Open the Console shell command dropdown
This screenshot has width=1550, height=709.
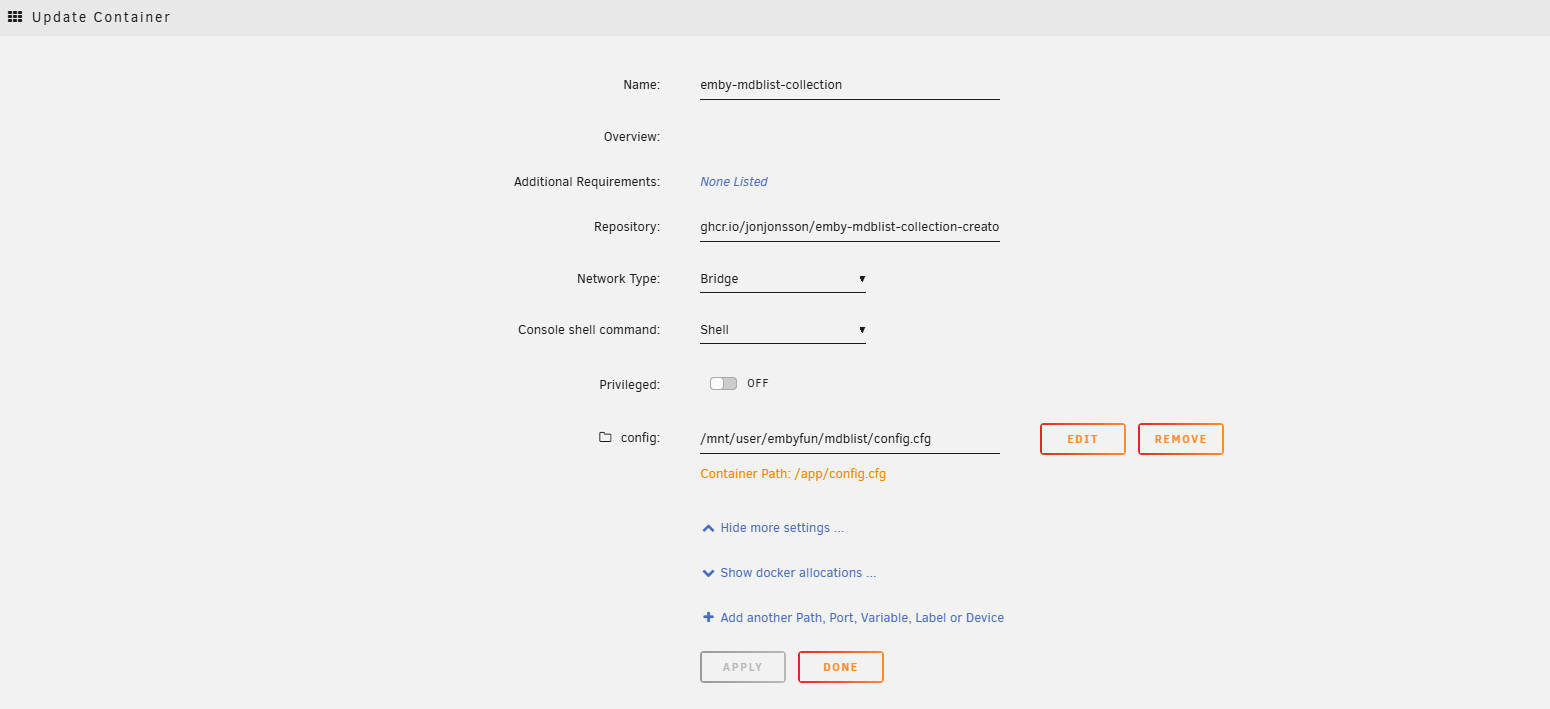[x=782, y=330]
